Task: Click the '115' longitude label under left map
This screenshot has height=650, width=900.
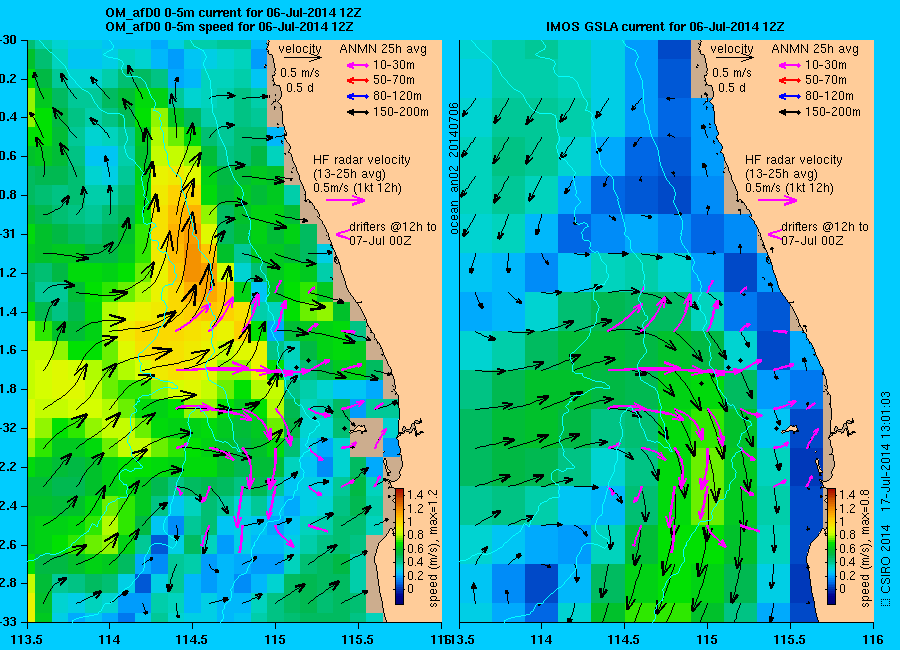Action: (x=276, y=639)
